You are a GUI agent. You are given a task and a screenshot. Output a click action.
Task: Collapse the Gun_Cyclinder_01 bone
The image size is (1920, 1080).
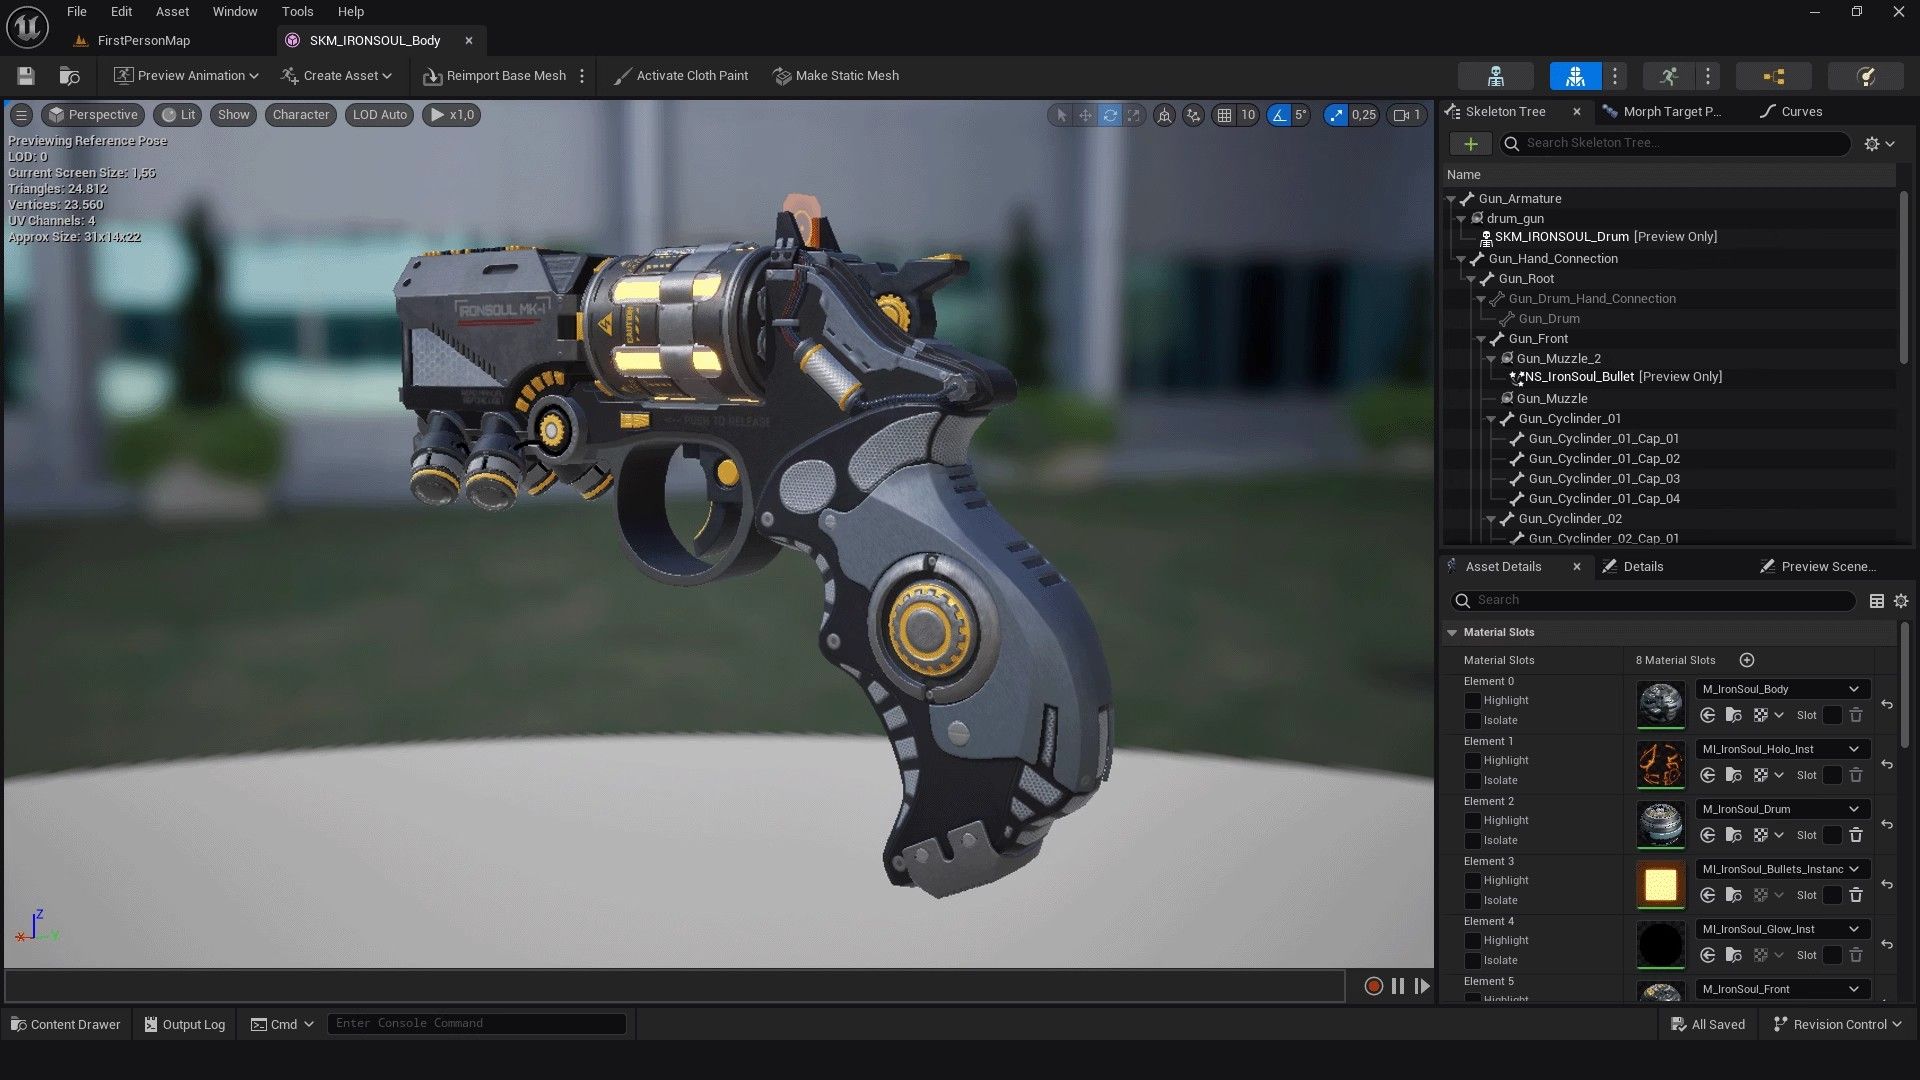[1491, 419]
